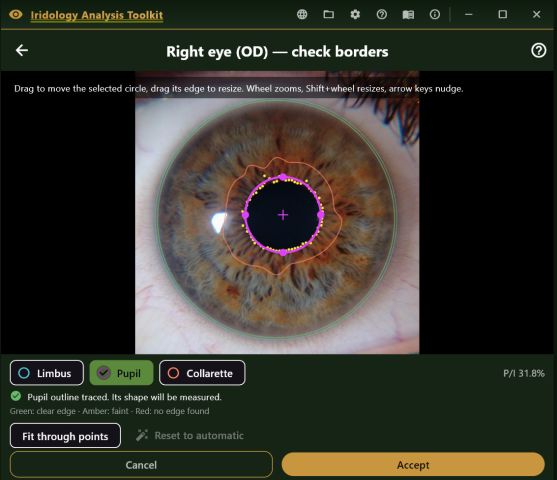557x480 pixels.
Task: Click the left magenta pupil handle
Action: (x=245, y=215)
